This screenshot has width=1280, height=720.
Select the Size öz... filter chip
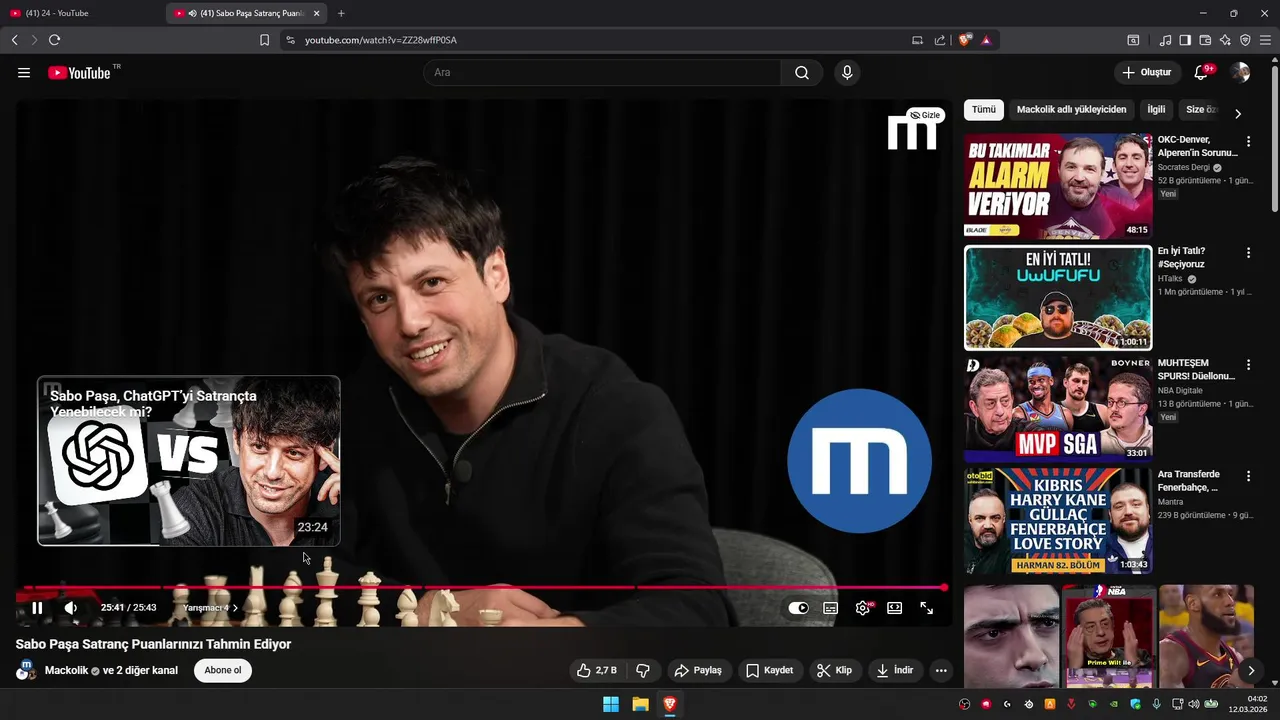coord(1201,110)
